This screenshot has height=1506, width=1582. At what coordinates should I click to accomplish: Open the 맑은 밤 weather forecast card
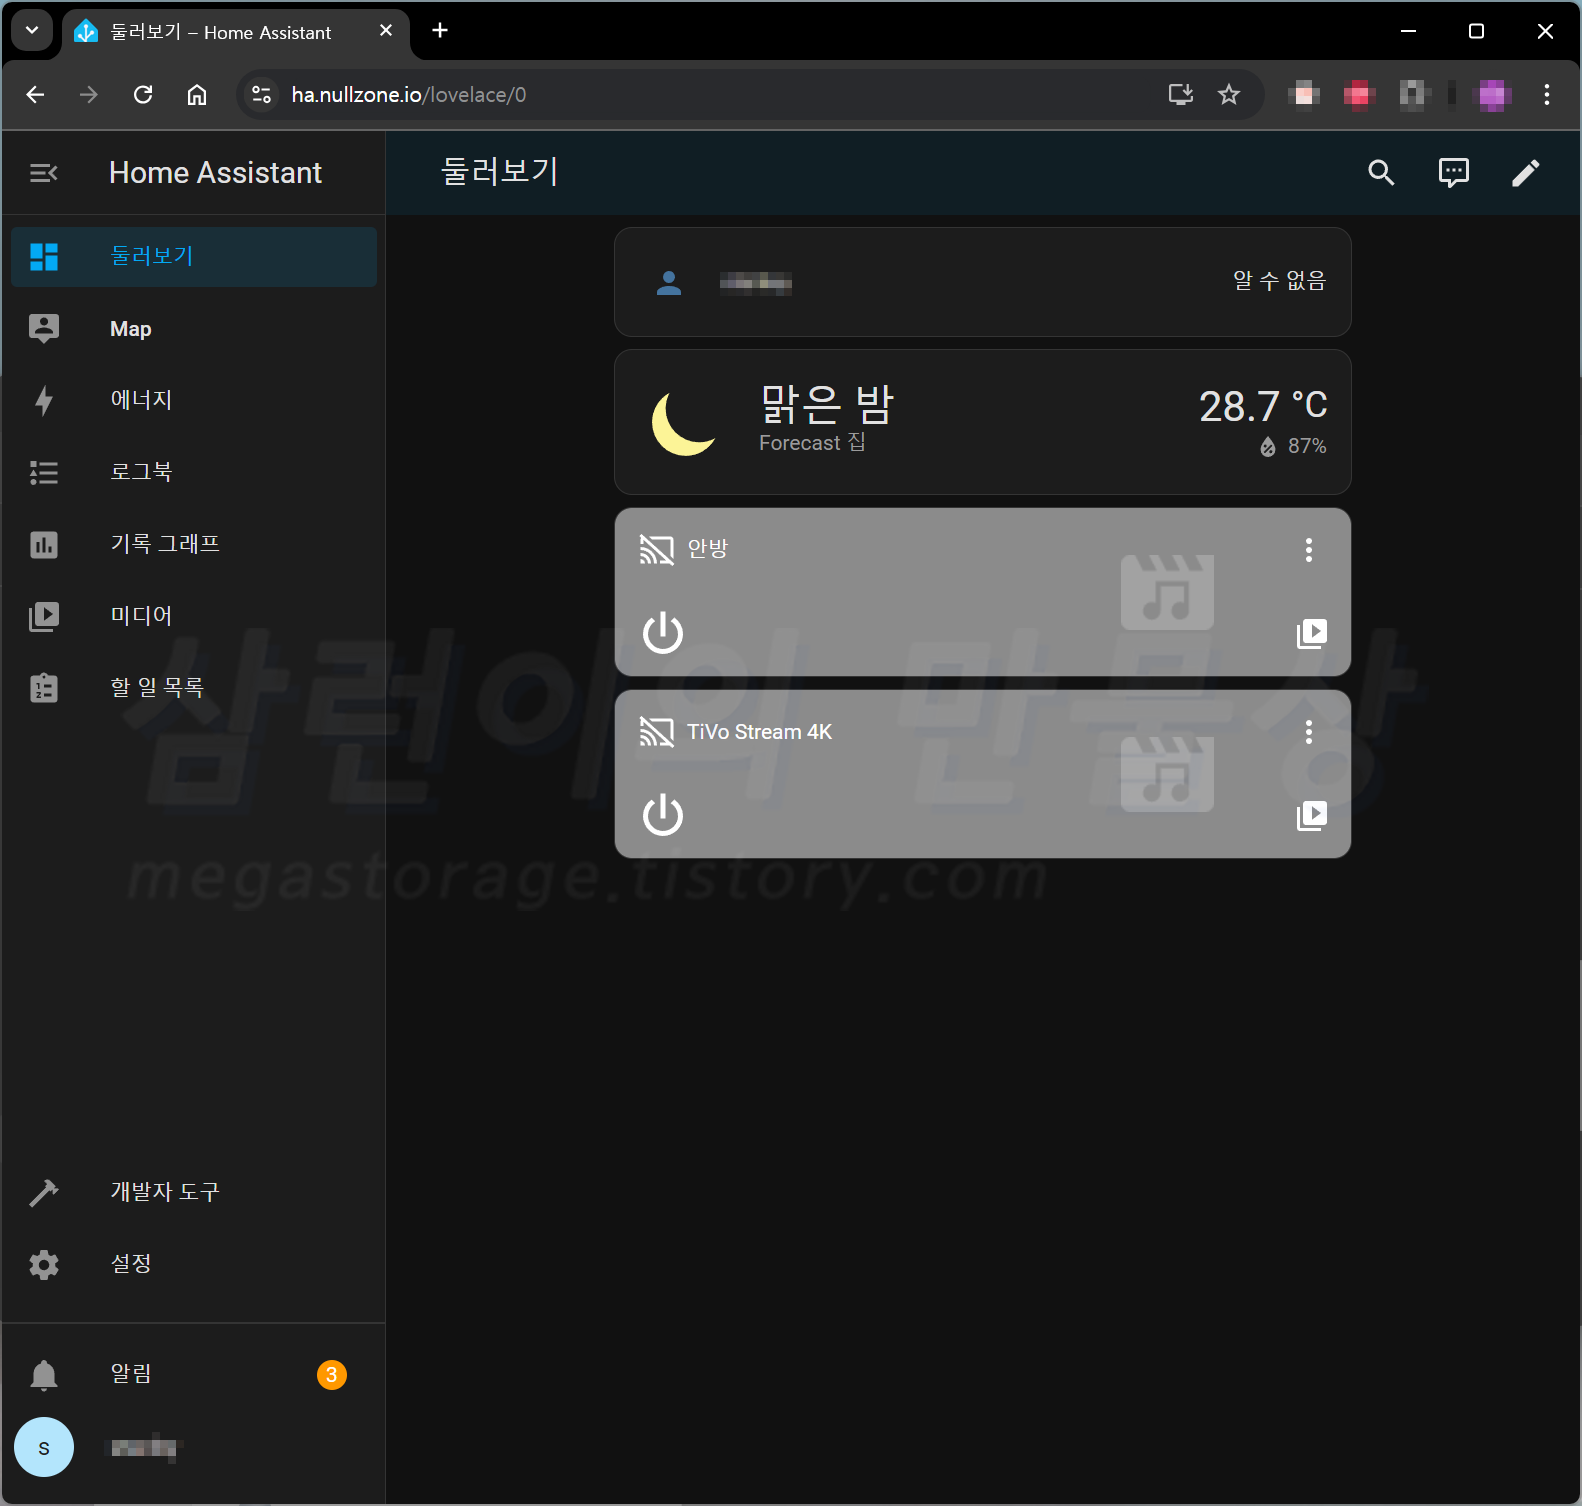(x=983, y=422)
